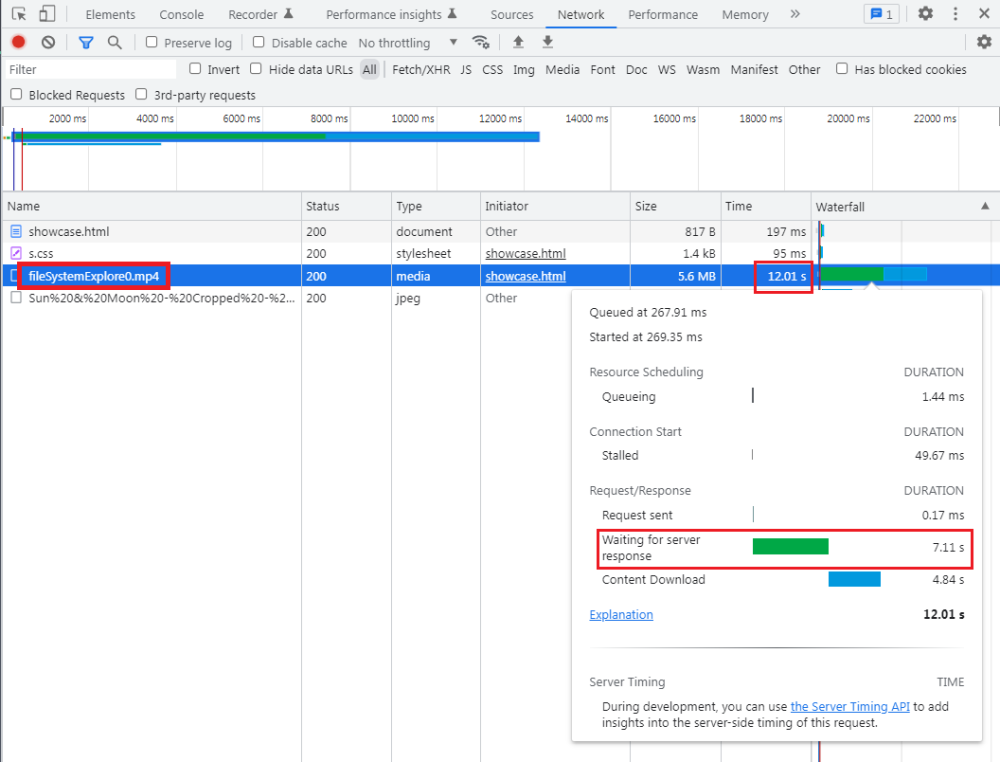This screenshot has height=762, width=1000.
Task: Open Network panel settings gear
Action: coord(984,42)
